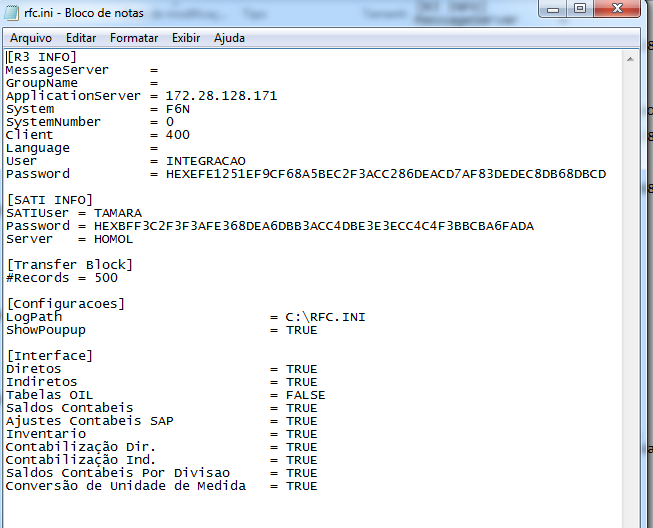
Task: Click the Client value 400
Action: point(177,135)
